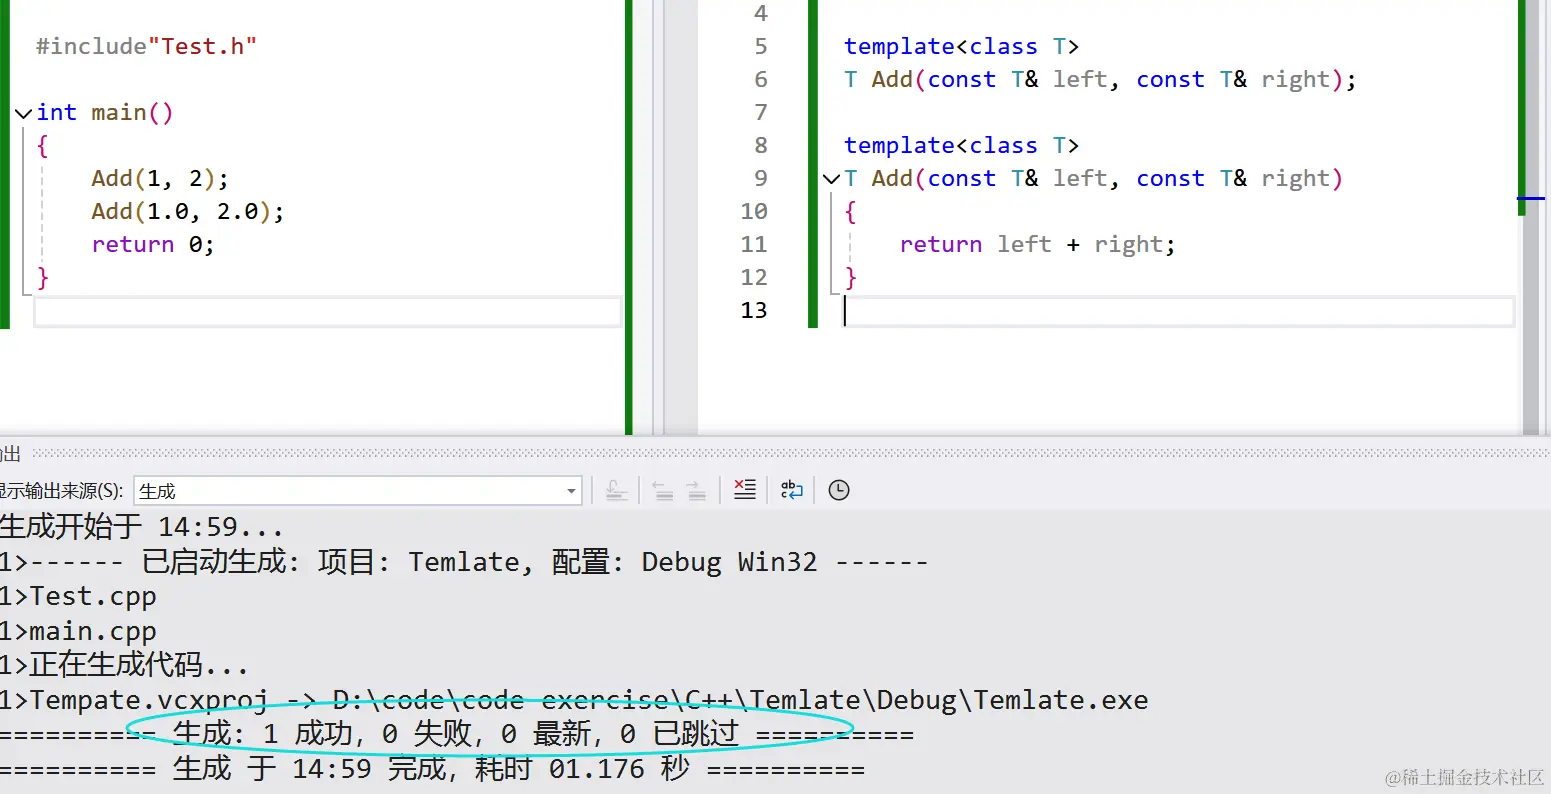The height and width of the screenshot is (794, 1551).
Task: Clear all output in the output window
Action: click(x=744, y=490)
